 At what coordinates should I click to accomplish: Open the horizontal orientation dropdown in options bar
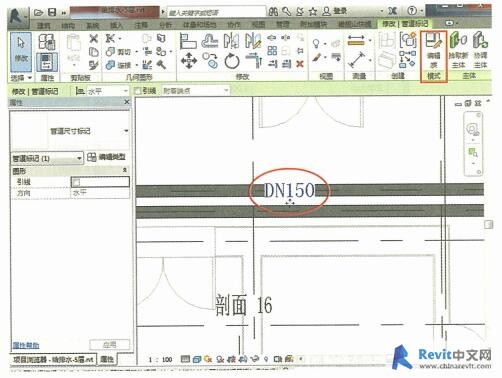tap(107, 91)
